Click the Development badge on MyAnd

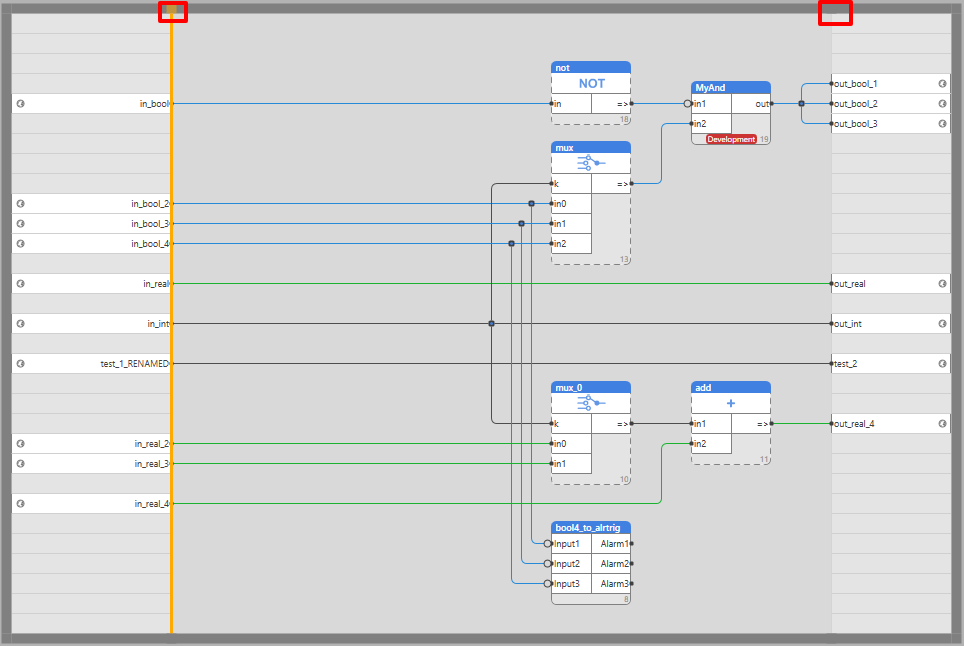pyautogui.click(x=731, y=140)
